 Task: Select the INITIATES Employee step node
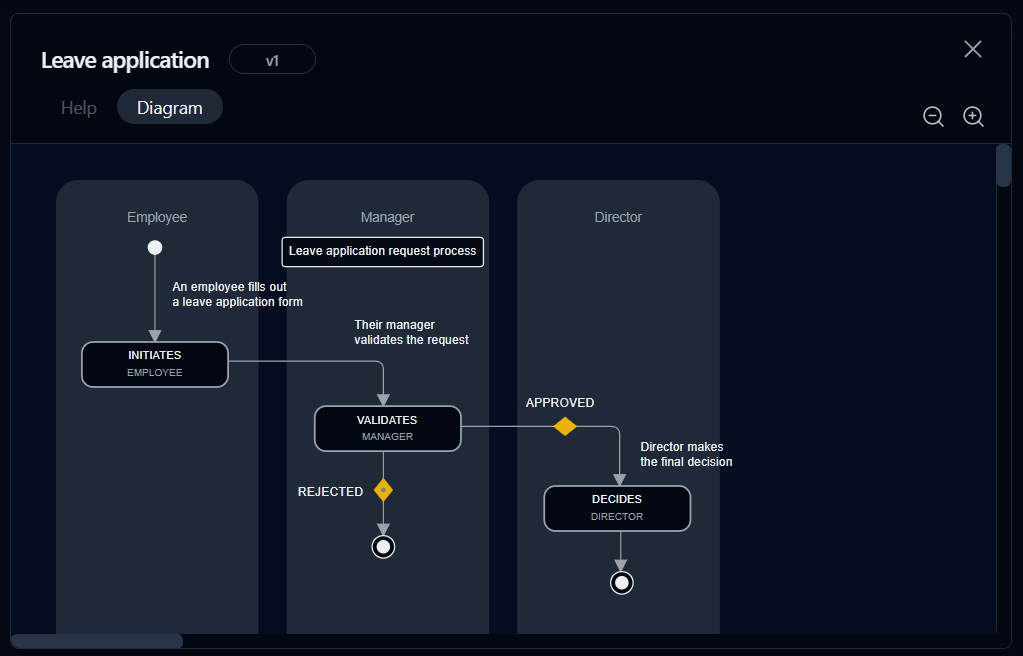(x=155, y=364)
